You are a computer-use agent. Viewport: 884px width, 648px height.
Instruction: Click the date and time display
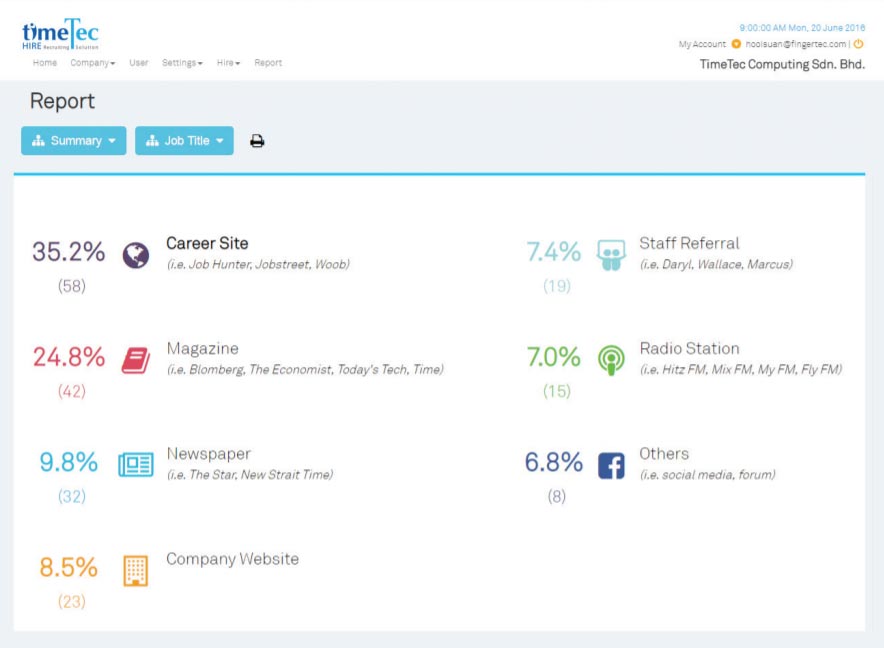point(802,28)
